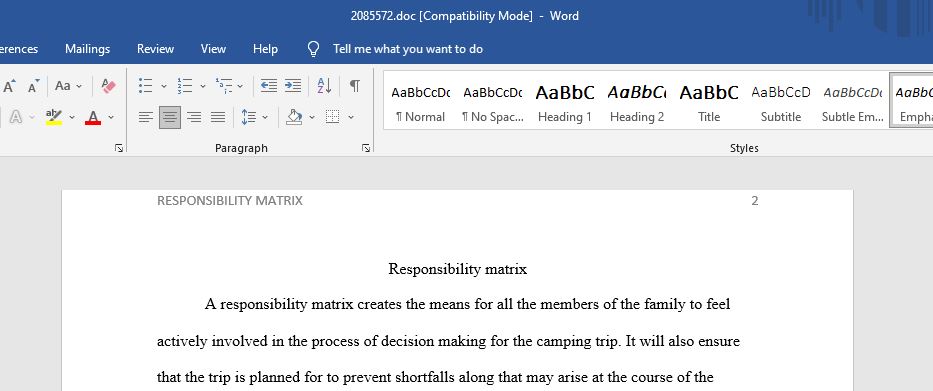Apply borders to selection
The height and width of the screenshot is (391, 933).
click(x=333, y=117)
